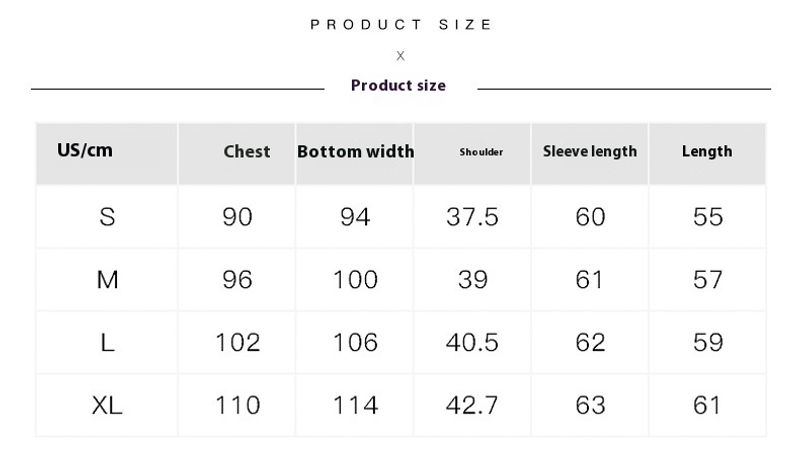Click chest value 90 for size S
This screenshot has width=800, height=462.
click(237, 217)
